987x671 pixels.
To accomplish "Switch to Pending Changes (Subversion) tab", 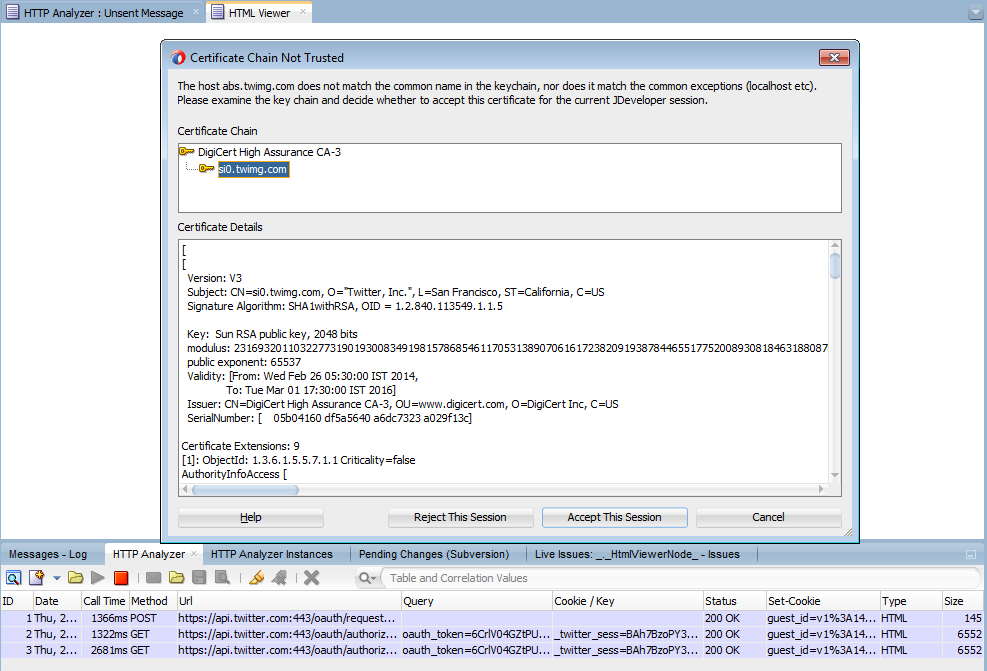I will point(434,555).
